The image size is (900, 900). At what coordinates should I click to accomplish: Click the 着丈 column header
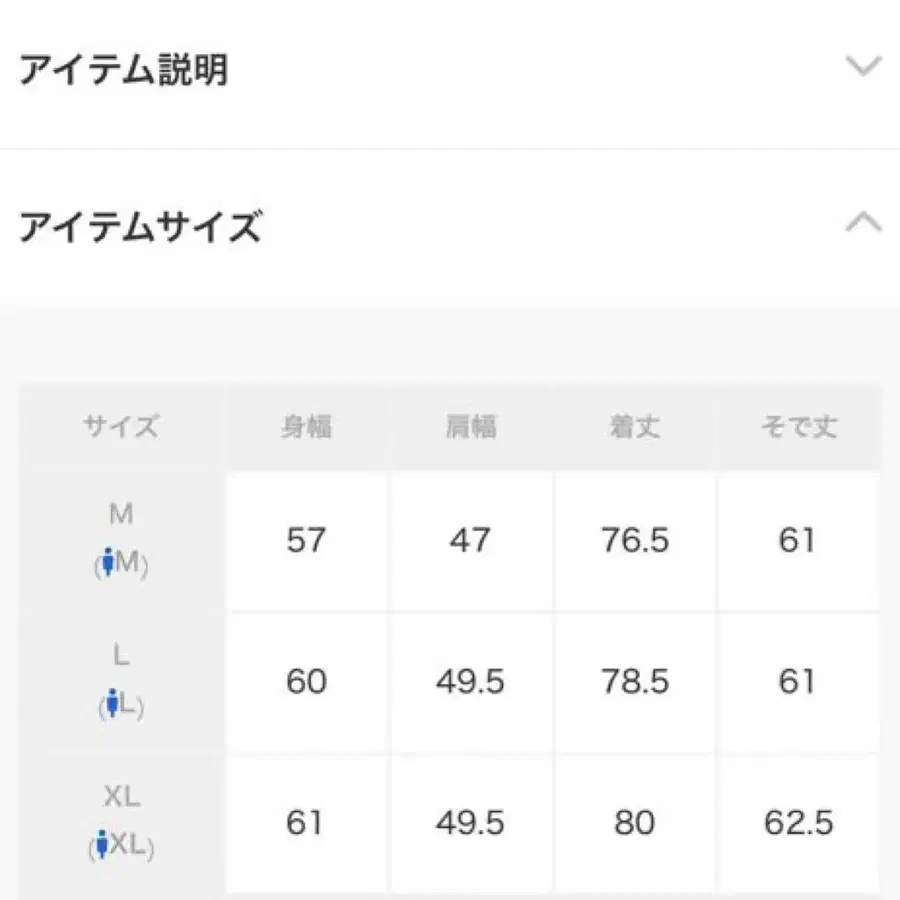pos(634,427)
